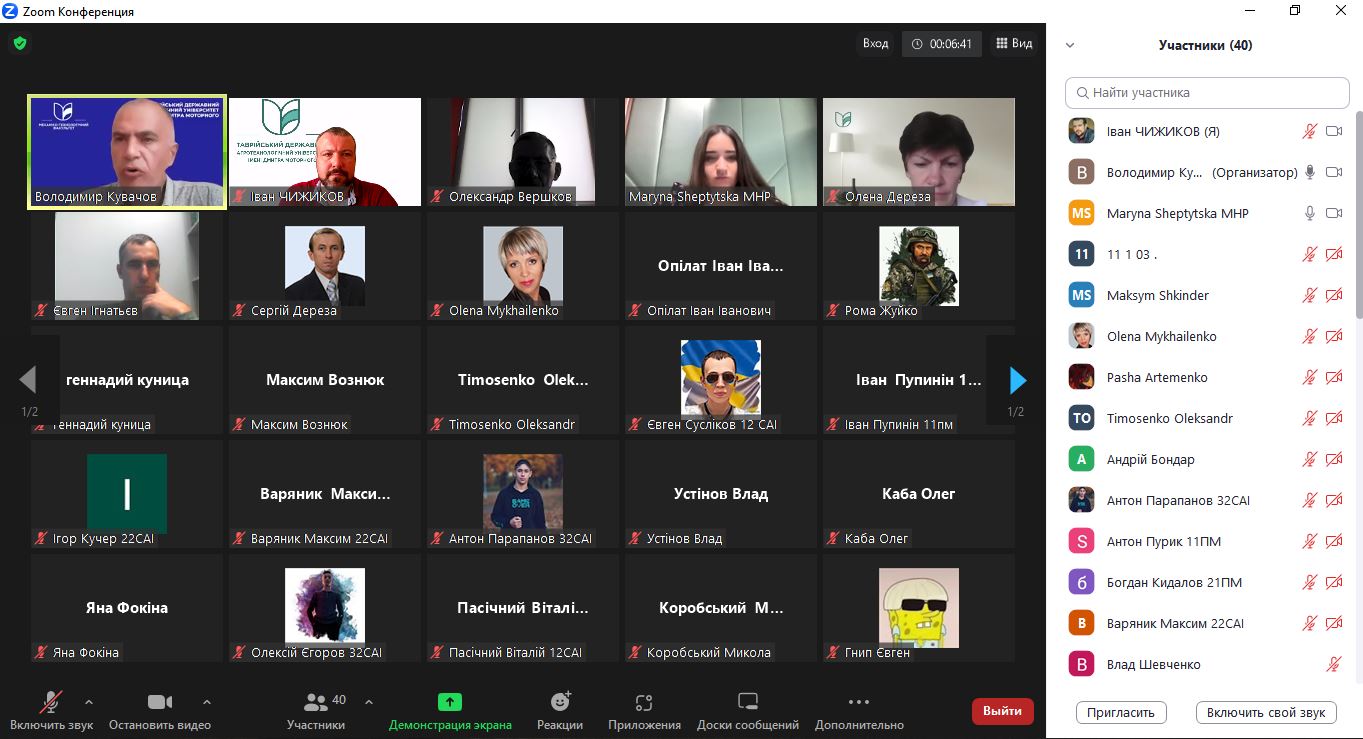Open the Реакции menu

(x=560, y=711)
